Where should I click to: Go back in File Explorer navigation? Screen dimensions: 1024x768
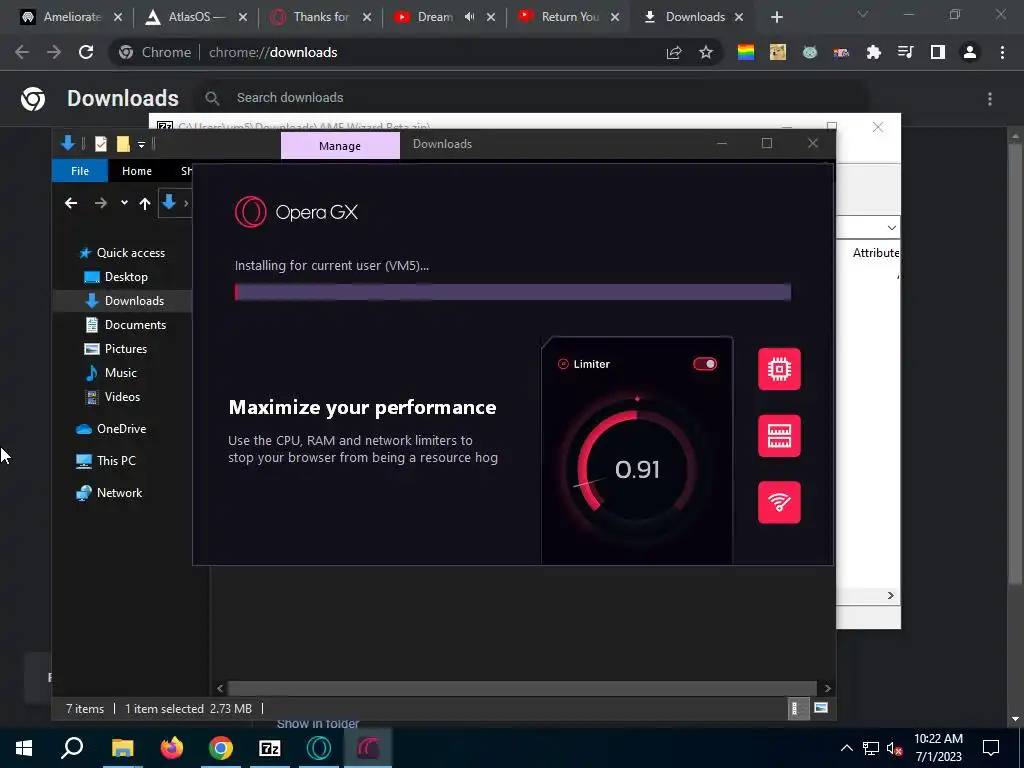click(x=71, y=204)
